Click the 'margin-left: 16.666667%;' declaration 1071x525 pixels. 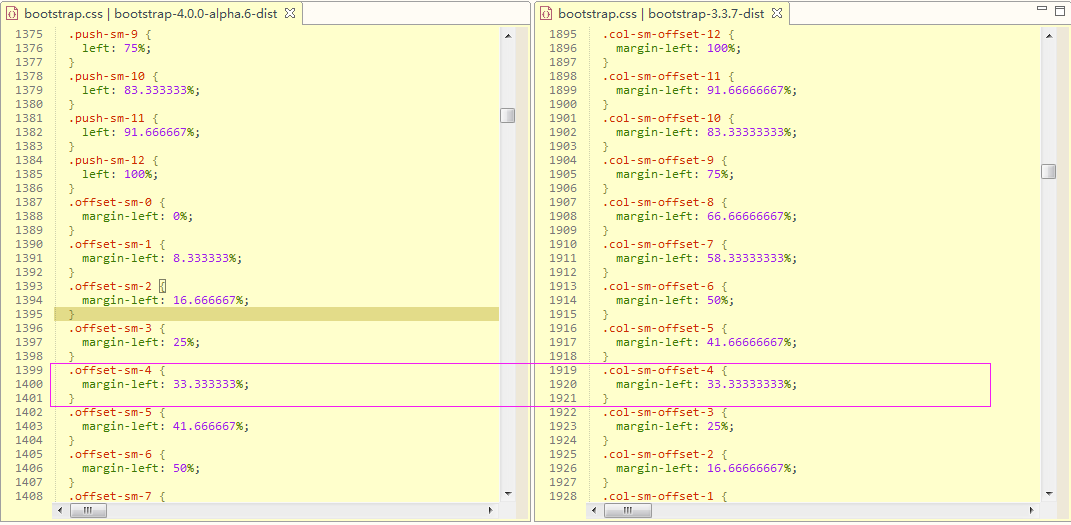[165, 300]
